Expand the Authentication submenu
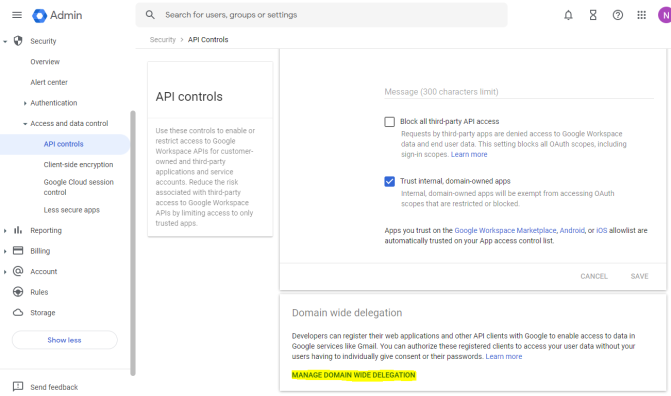The width and height of the screenshot is (671, 396). (x=25, y=103)
